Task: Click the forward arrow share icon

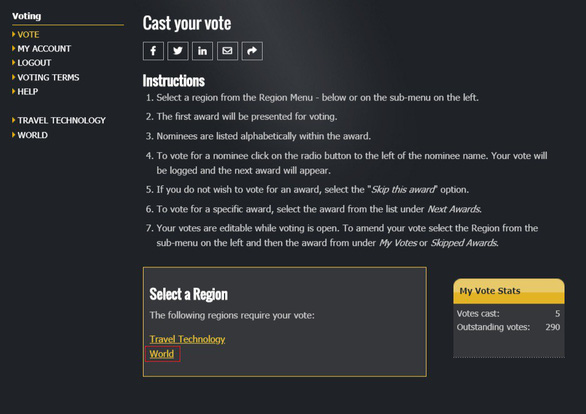Action: (x=252, y=51)
